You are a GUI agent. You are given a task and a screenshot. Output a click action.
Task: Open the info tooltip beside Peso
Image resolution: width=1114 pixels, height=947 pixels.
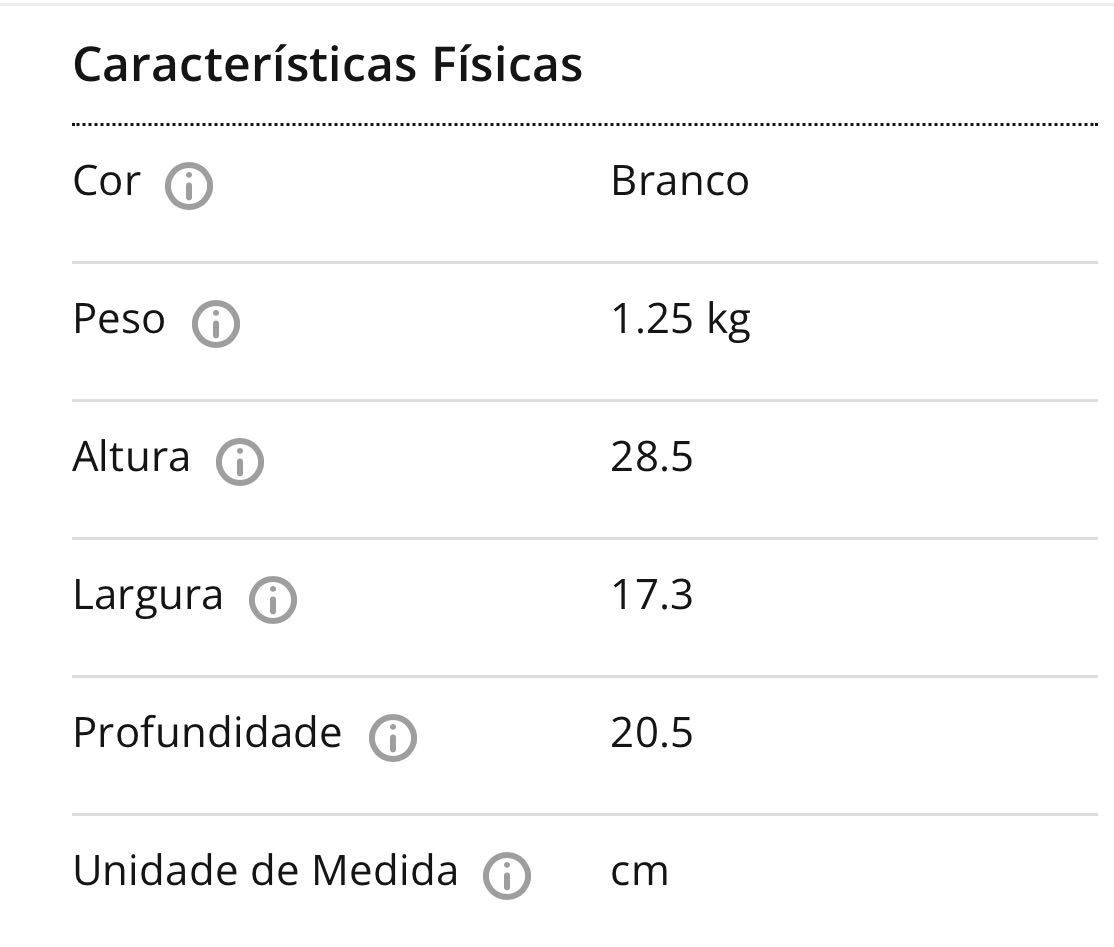[216, 324]
